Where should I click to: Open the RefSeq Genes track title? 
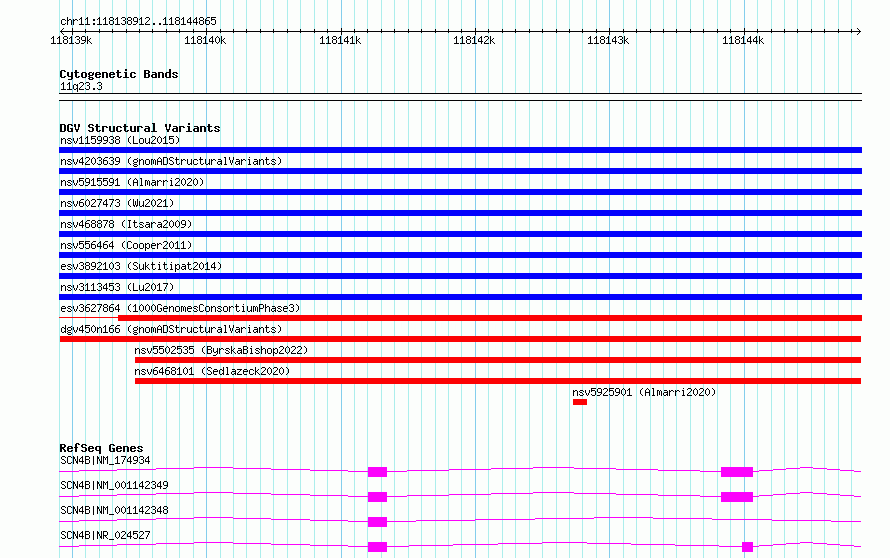[x=101, y=448]
